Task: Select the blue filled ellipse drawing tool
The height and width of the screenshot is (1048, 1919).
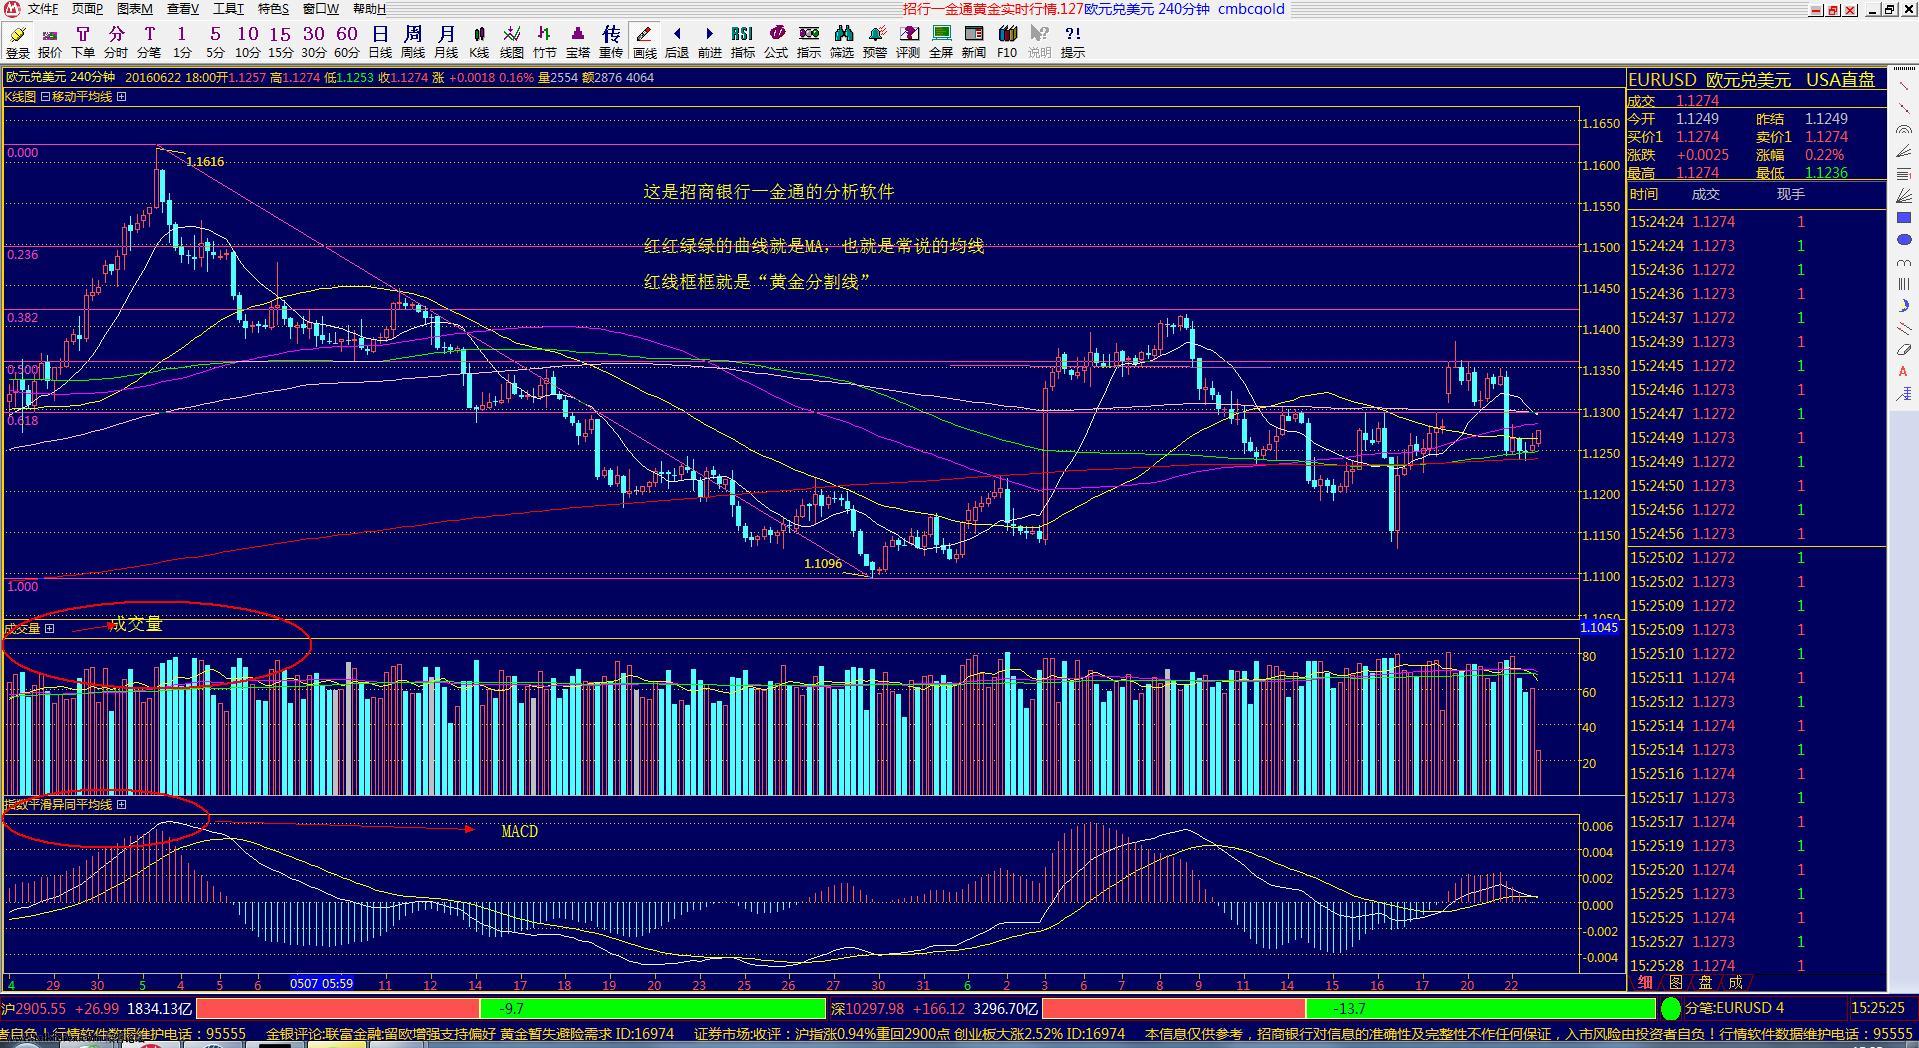Action: tap(1904, 240)
